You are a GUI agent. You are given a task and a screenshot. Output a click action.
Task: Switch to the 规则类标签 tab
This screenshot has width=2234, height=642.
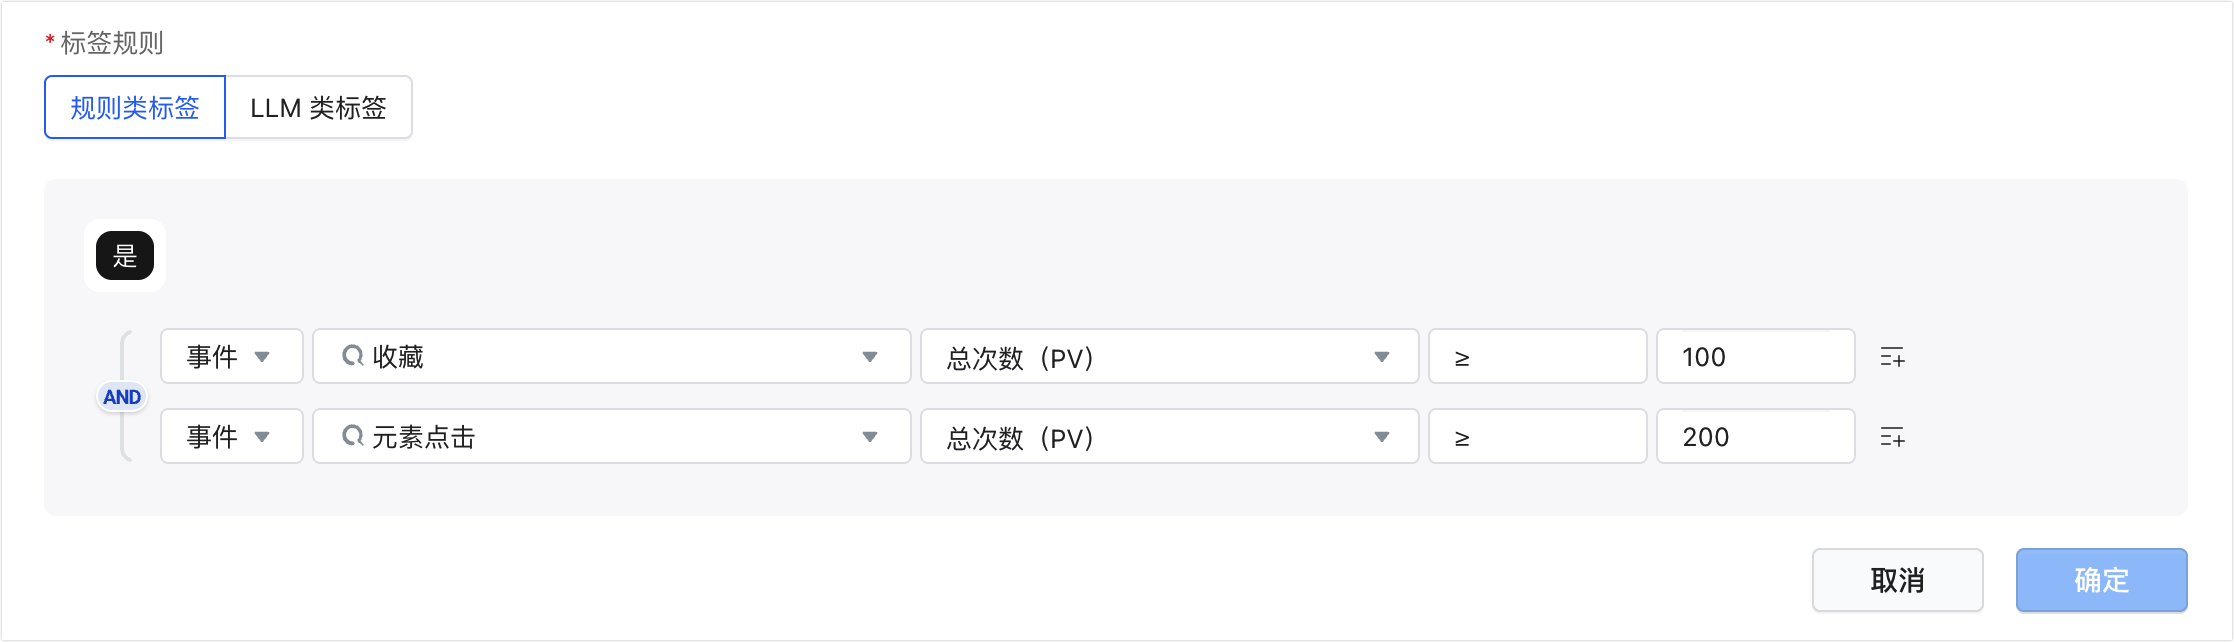pyautogui.click(x=135, y=108)
